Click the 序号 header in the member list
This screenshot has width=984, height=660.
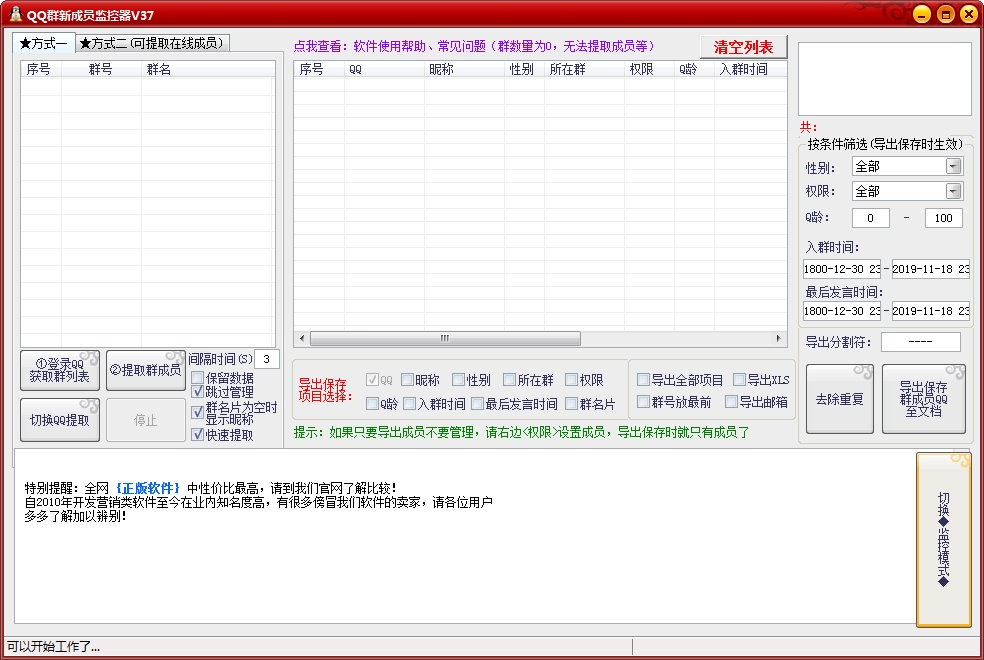319,69
